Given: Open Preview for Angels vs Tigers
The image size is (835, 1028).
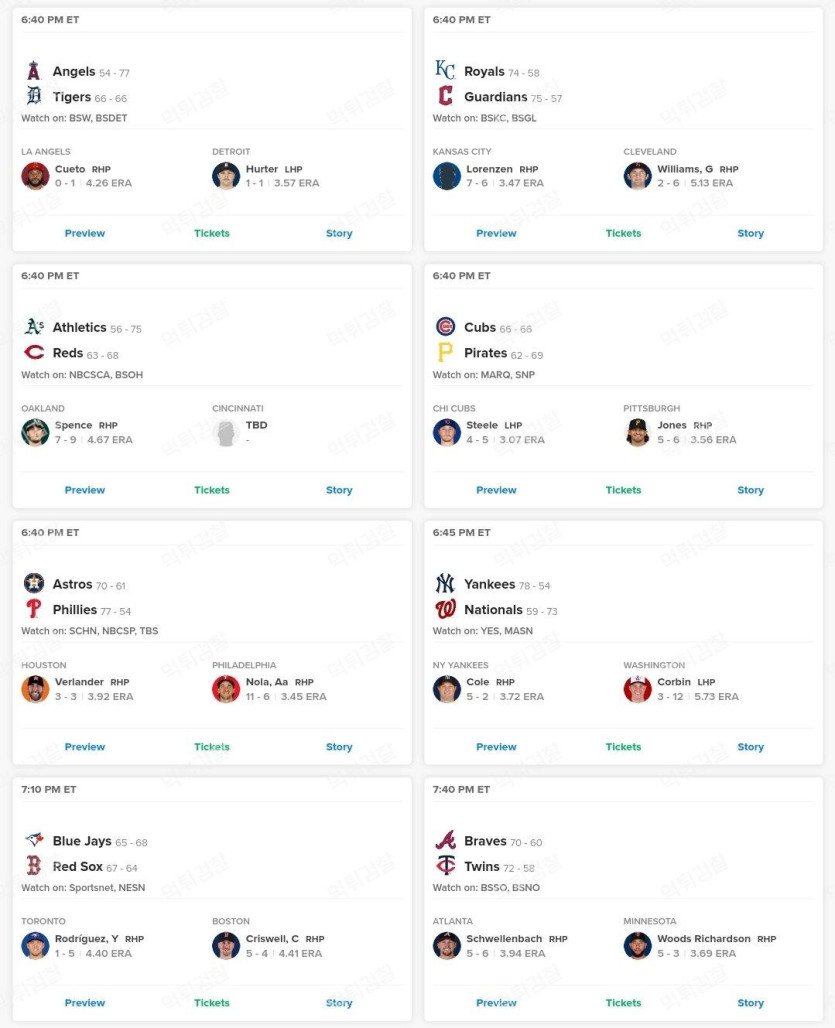Looking at the screenshot, I should click(85, 233).
